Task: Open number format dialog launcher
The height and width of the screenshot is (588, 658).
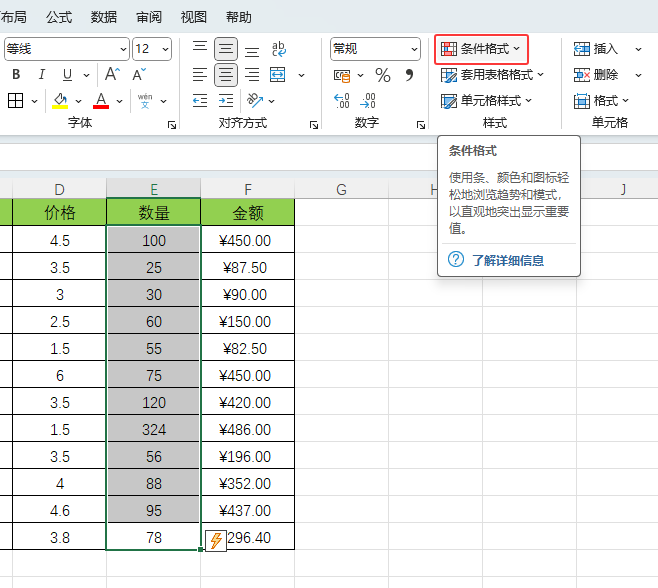Action: tap(421, 125)
